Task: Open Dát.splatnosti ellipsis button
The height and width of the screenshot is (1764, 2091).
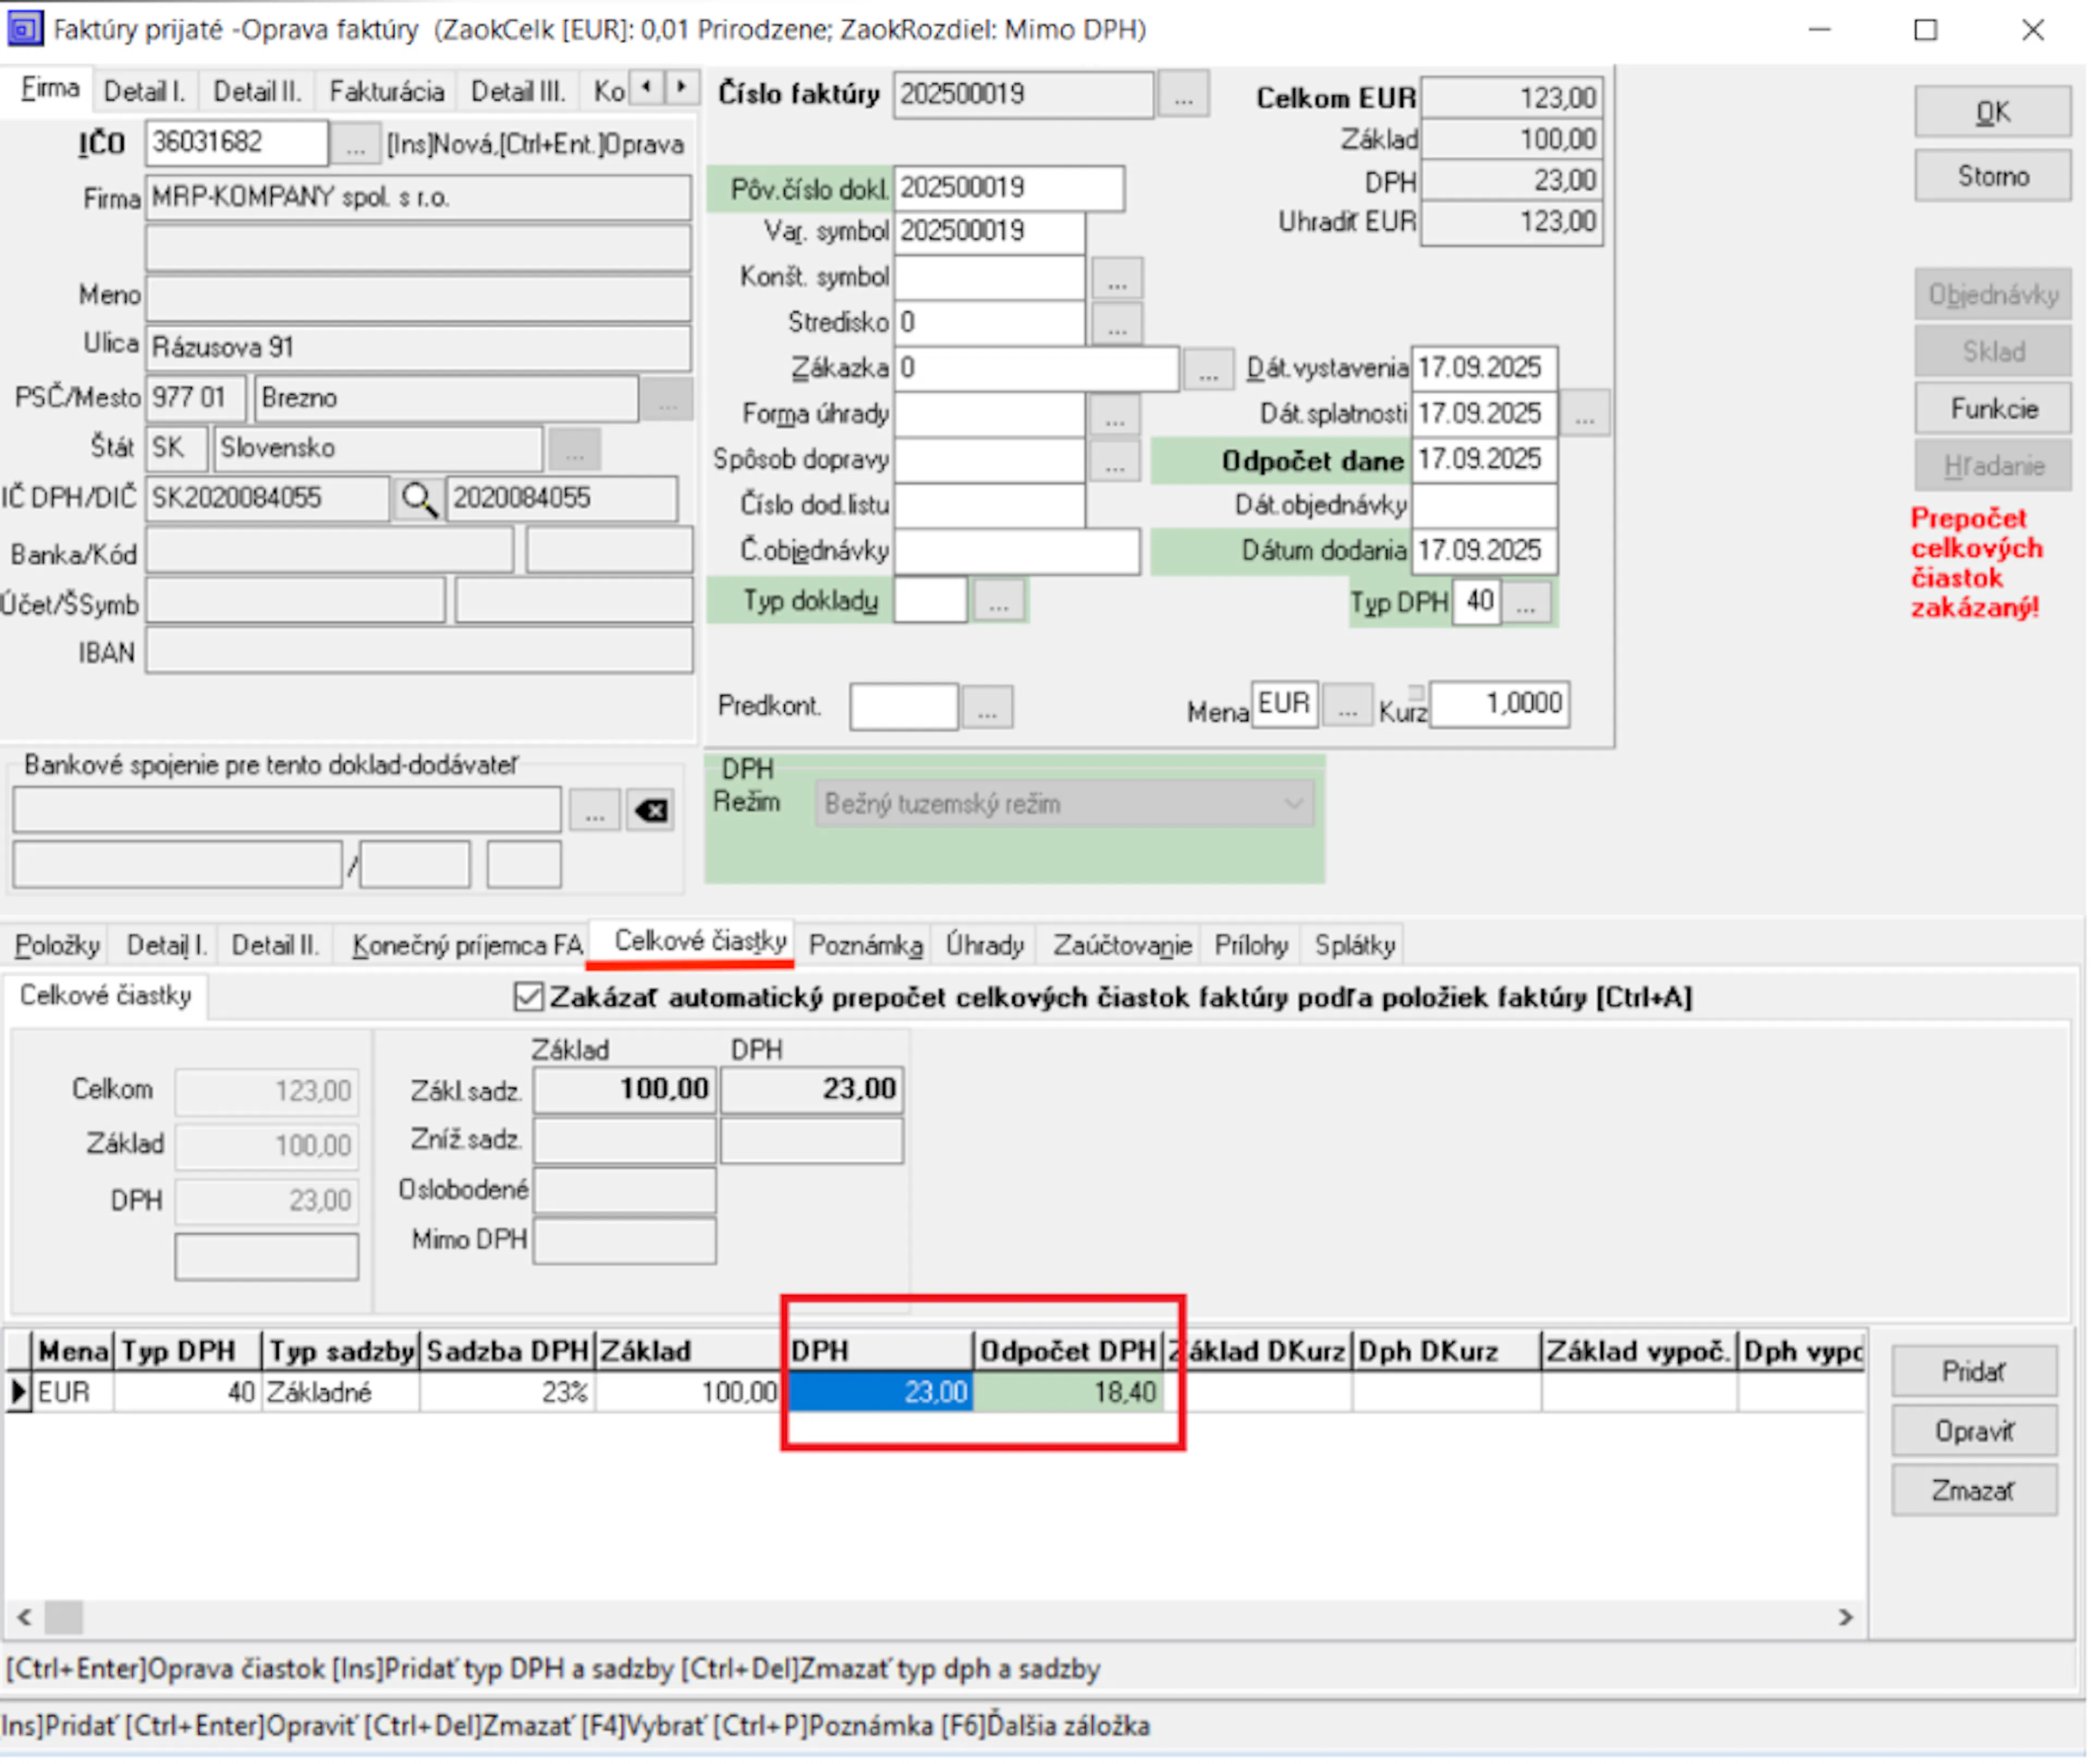Action: [x=1585, y=414]
